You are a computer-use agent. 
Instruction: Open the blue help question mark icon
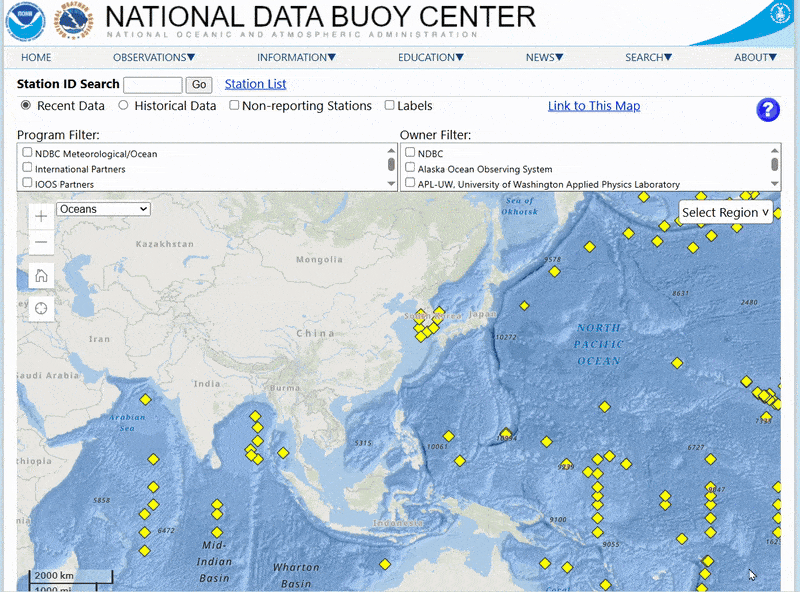(768, 110)
